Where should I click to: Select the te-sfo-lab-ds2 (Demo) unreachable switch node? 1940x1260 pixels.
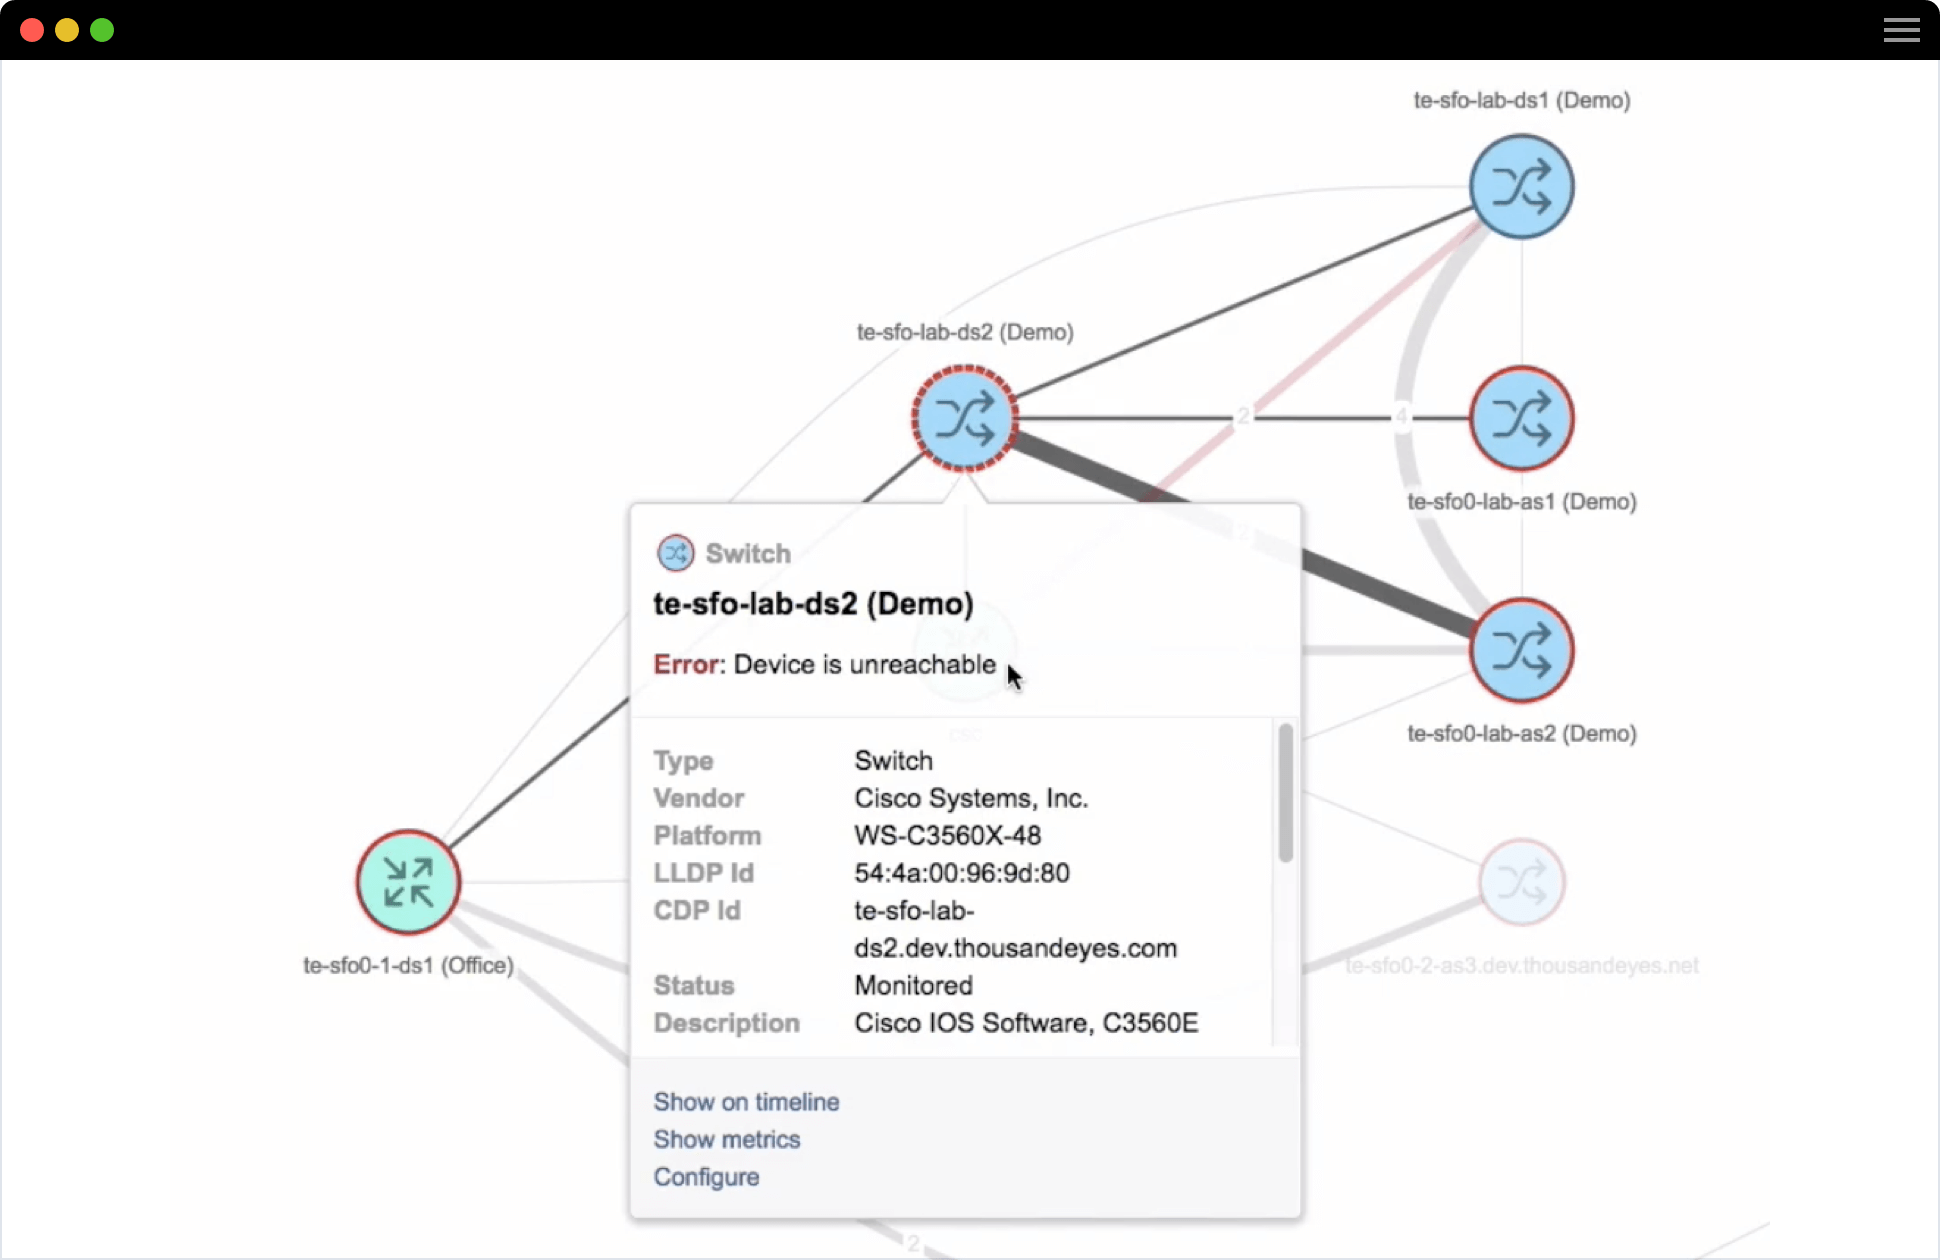965,418
